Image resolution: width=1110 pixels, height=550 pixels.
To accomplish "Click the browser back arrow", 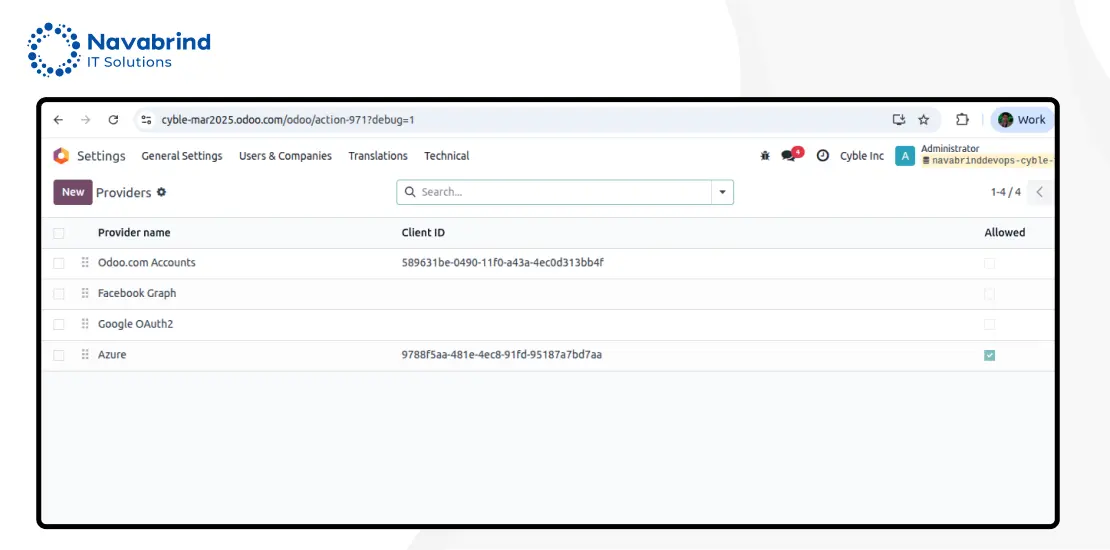I will click(58, 120).
